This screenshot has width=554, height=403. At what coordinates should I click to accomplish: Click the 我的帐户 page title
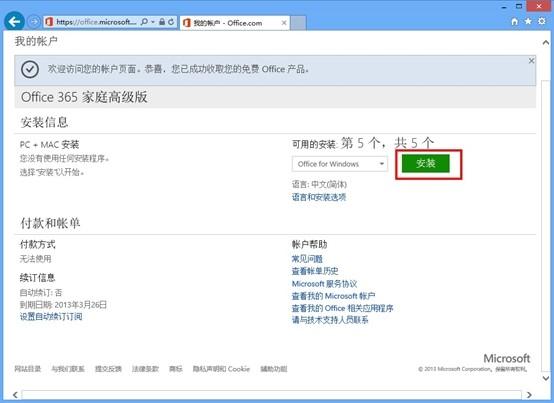tap(36, 41)
